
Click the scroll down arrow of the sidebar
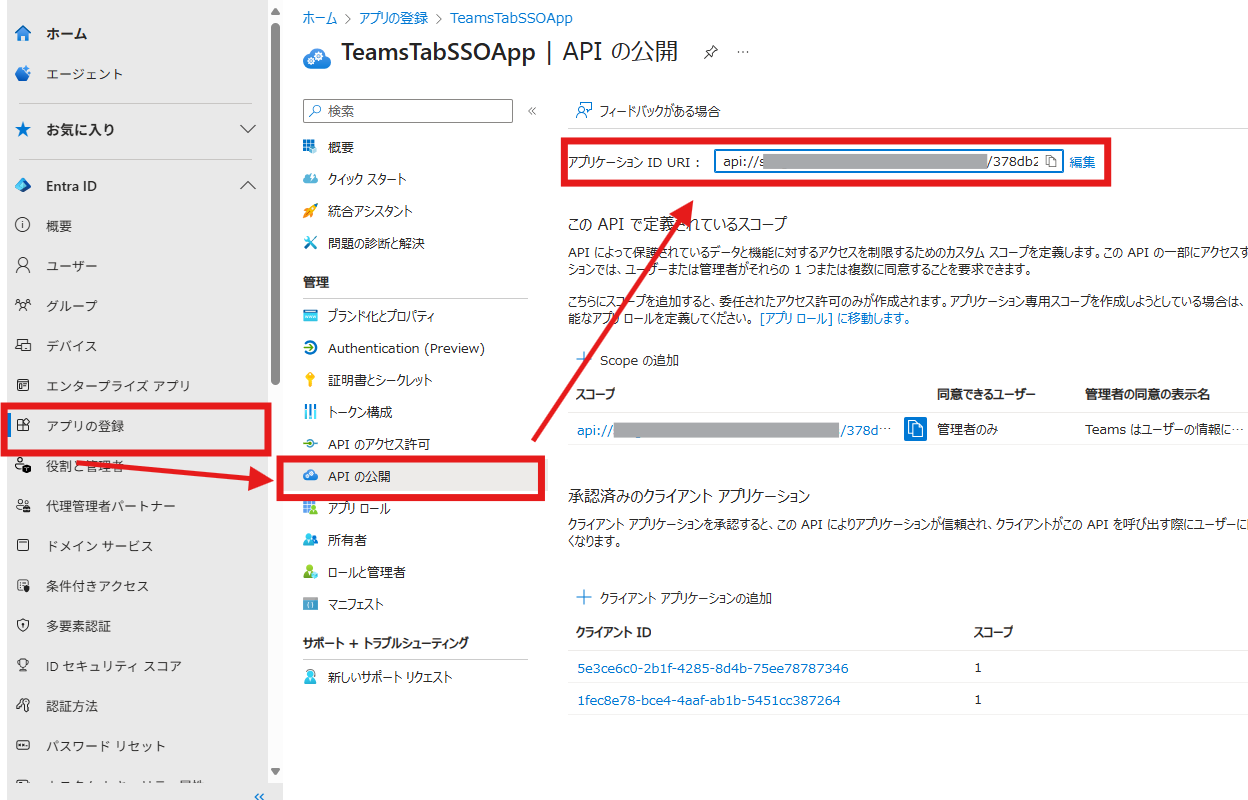click(275, 771)
